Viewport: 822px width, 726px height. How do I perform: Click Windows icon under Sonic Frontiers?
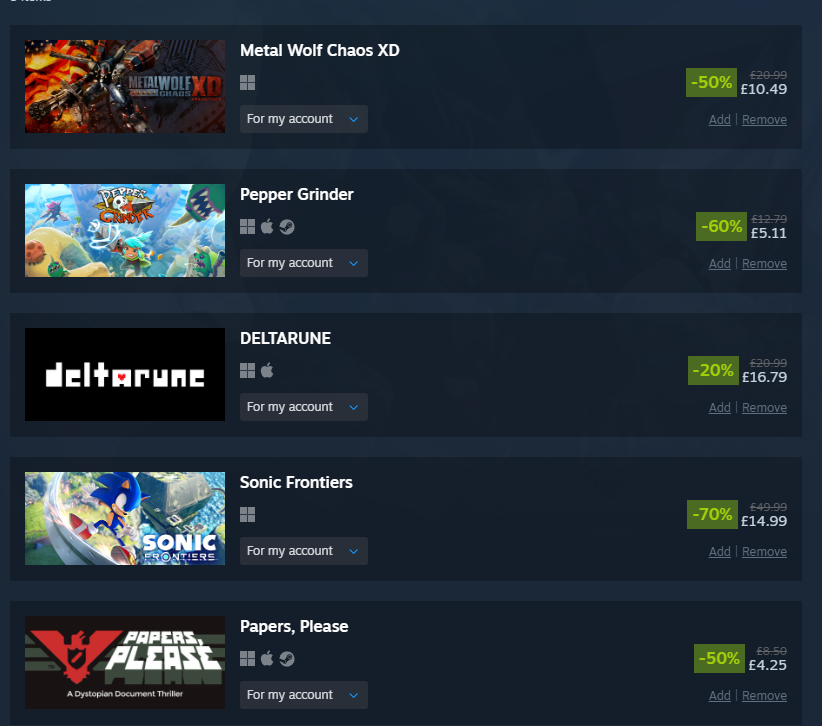pyautogui.click(x=247, y=514)
